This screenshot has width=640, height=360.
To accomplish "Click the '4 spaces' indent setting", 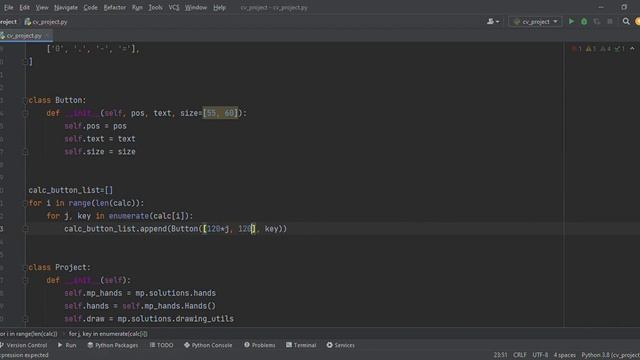I will [564, 355].
